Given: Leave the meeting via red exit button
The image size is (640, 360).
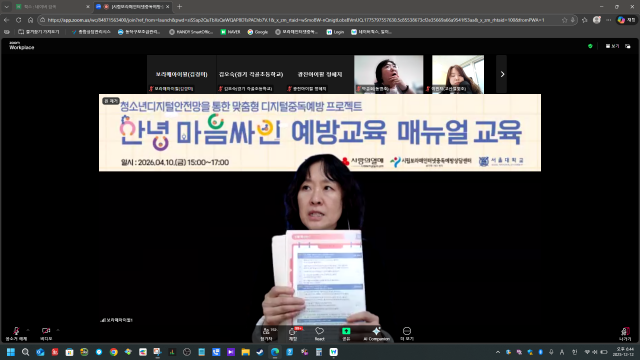Looking at the screenshot, I should (625, 334).
